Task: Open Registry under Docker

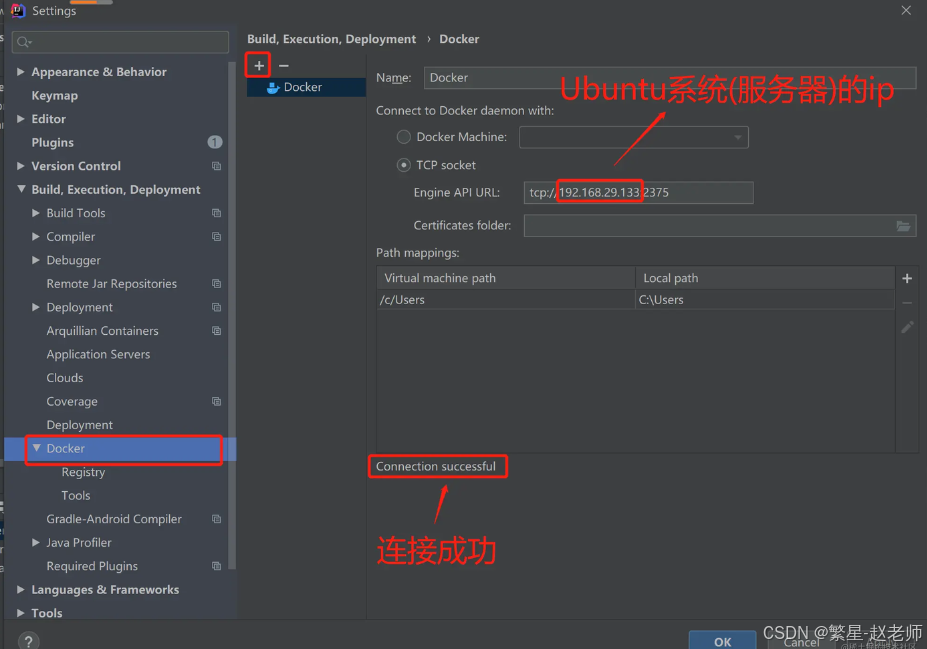Action: (83, 472)
